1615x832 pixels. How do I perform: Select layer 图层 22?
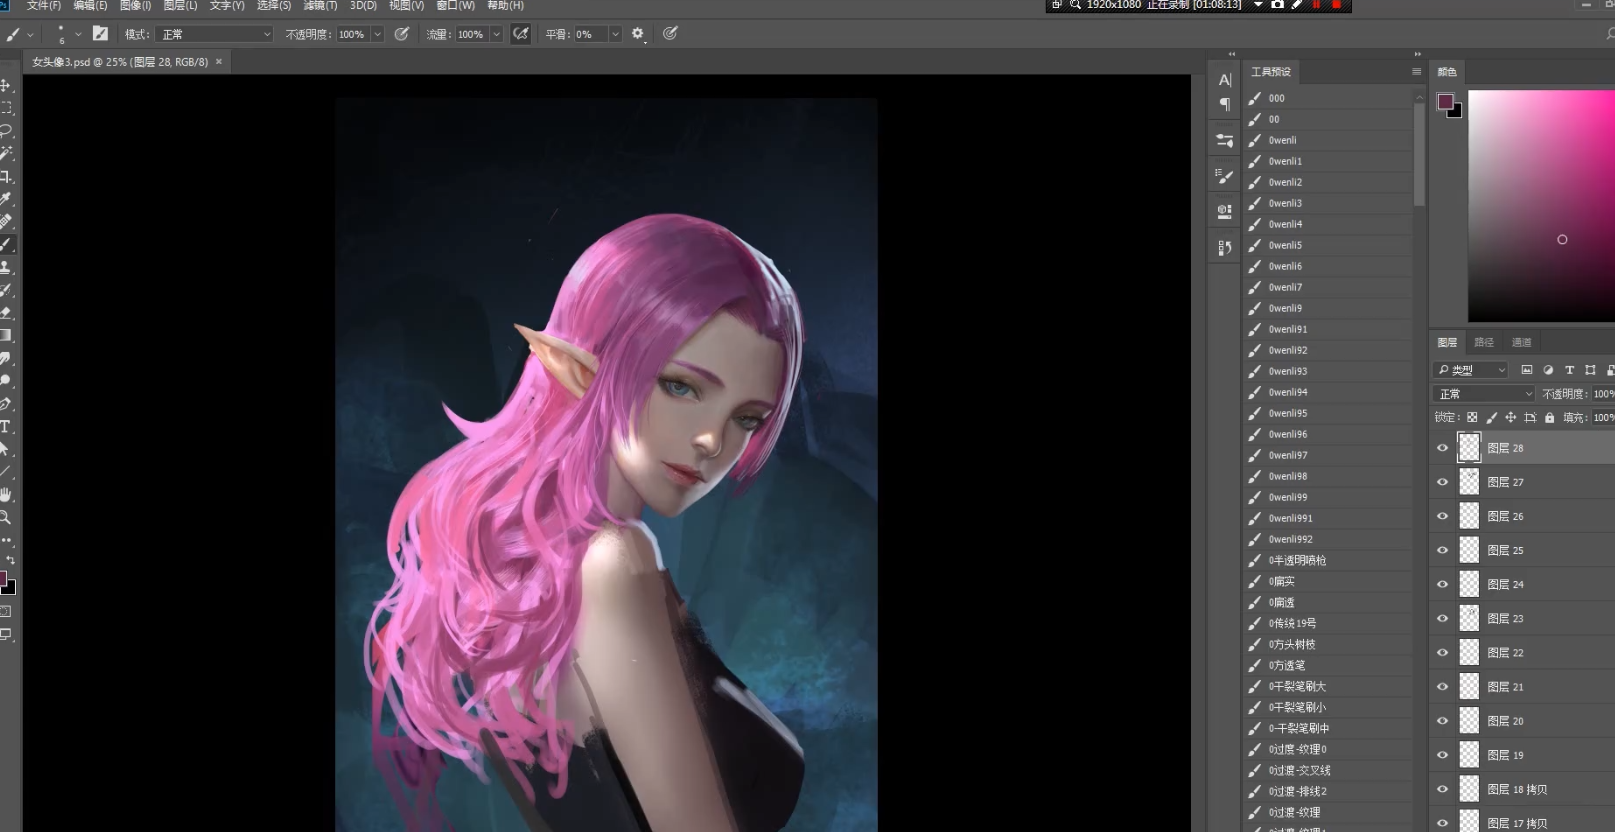point(1524,652)
